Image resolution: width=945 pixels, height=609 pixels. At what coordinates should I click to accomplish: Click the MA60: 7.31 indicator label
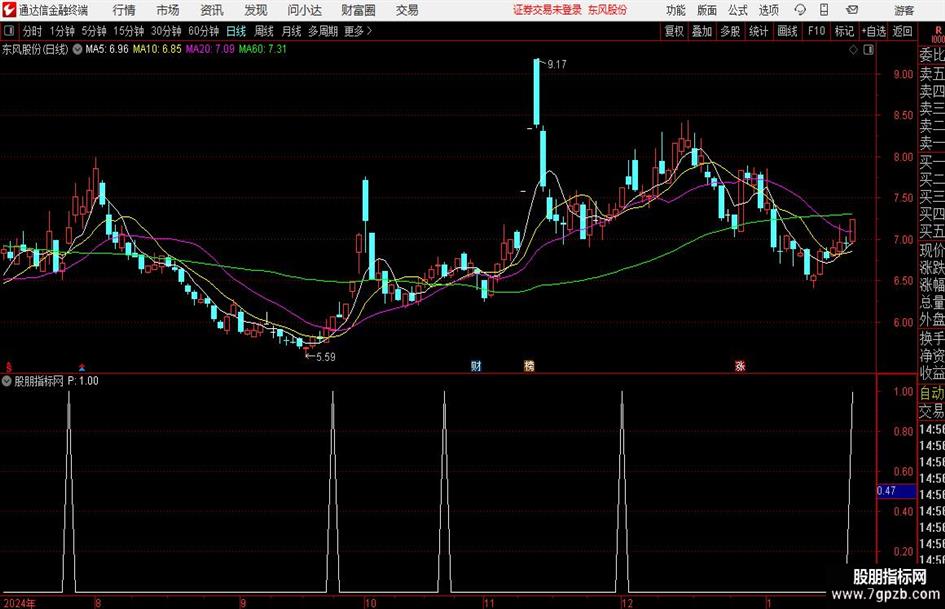(x=263, y=49)
